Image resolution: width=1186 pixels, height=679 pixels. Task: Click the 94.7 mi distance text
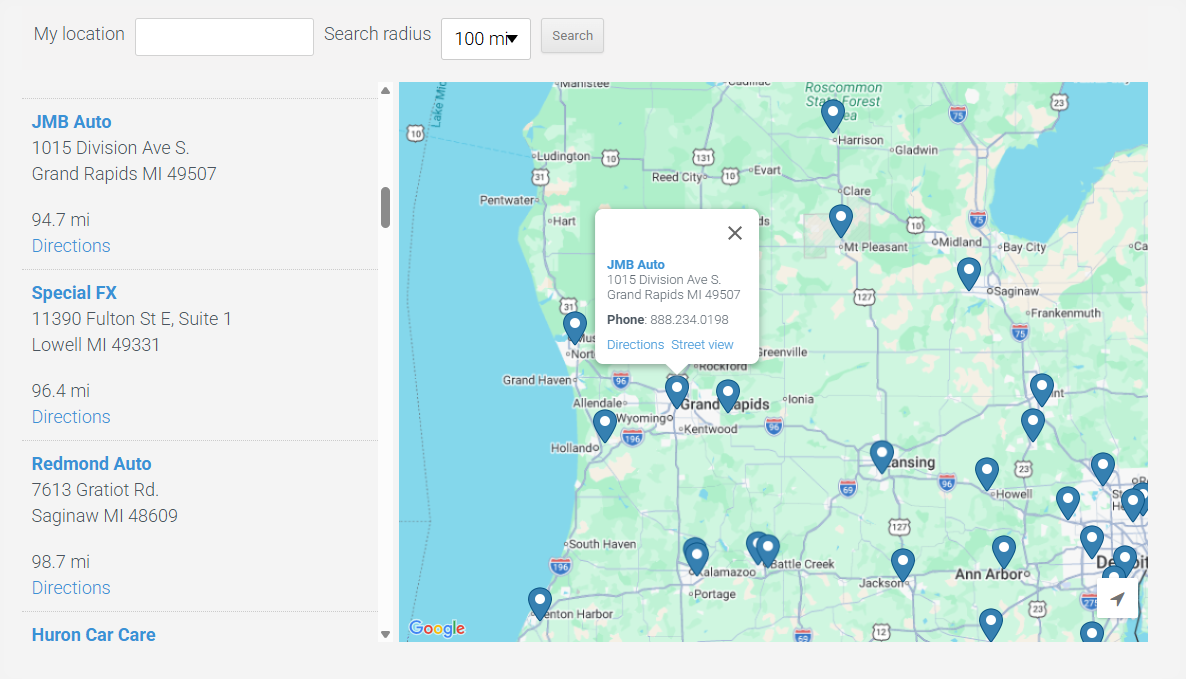point(61,220)
